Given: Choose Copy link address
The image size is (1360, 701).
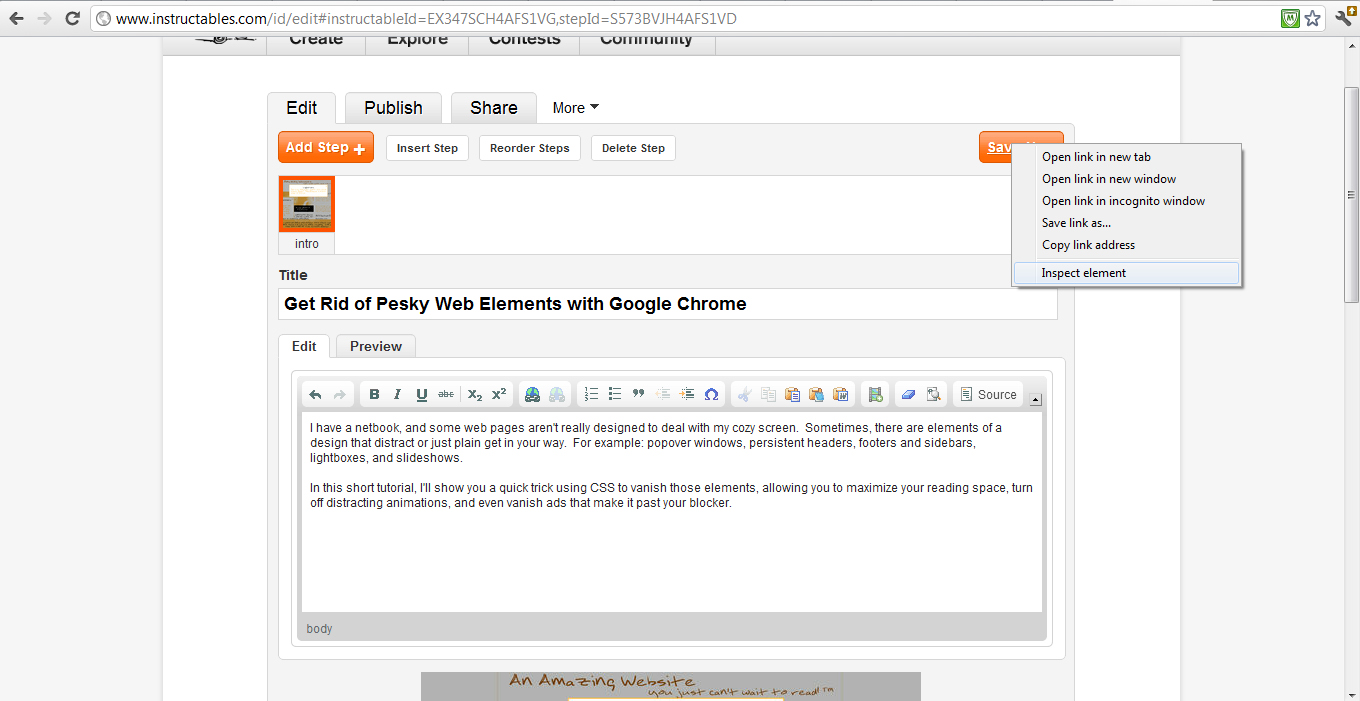Looking at the screenshot, I should click(1126, 245).
